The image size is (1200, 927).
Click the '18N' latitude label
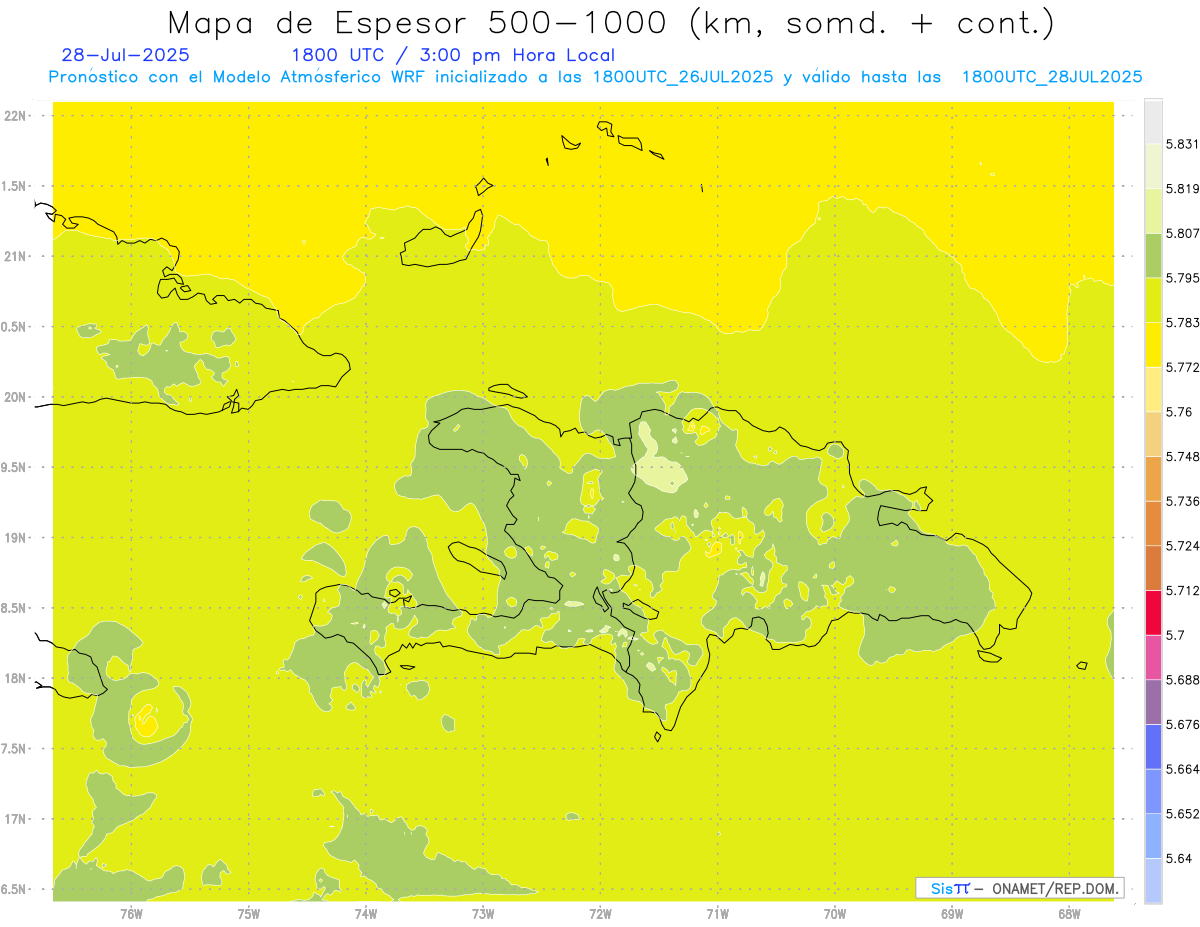point(15,679)
